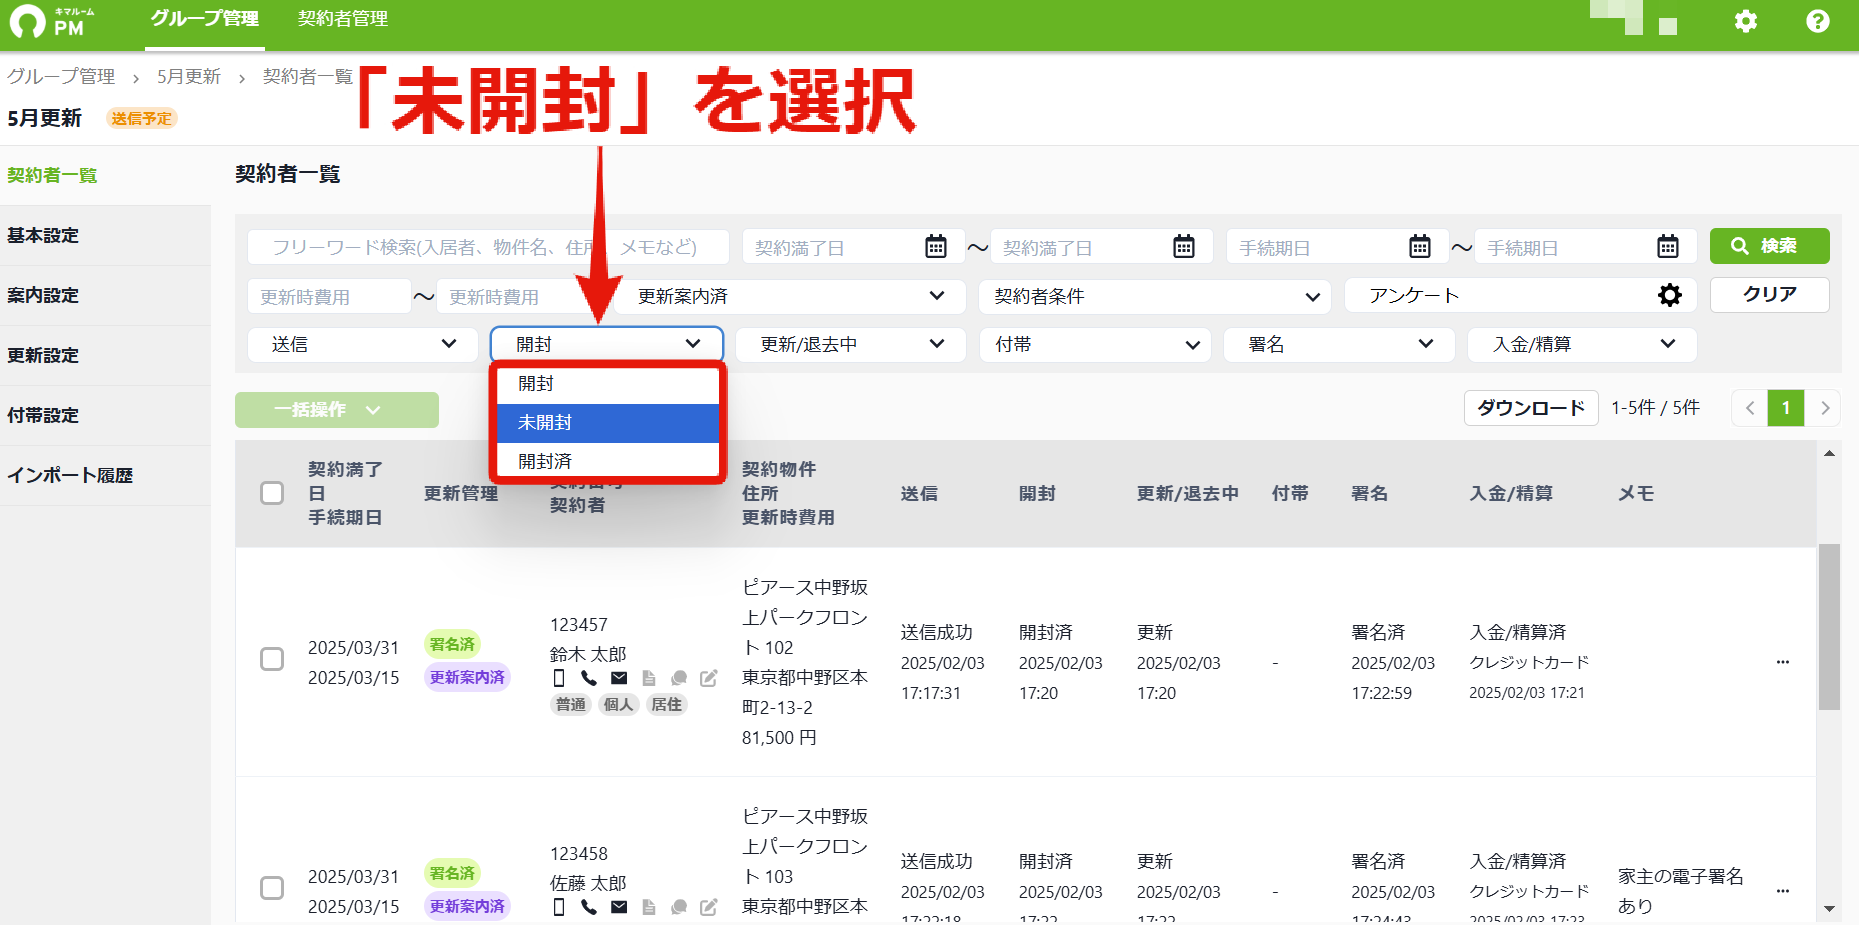Open the アンケート gear settings icon
Viewport: 1859px width, 925px height.
click(1669, 295)
